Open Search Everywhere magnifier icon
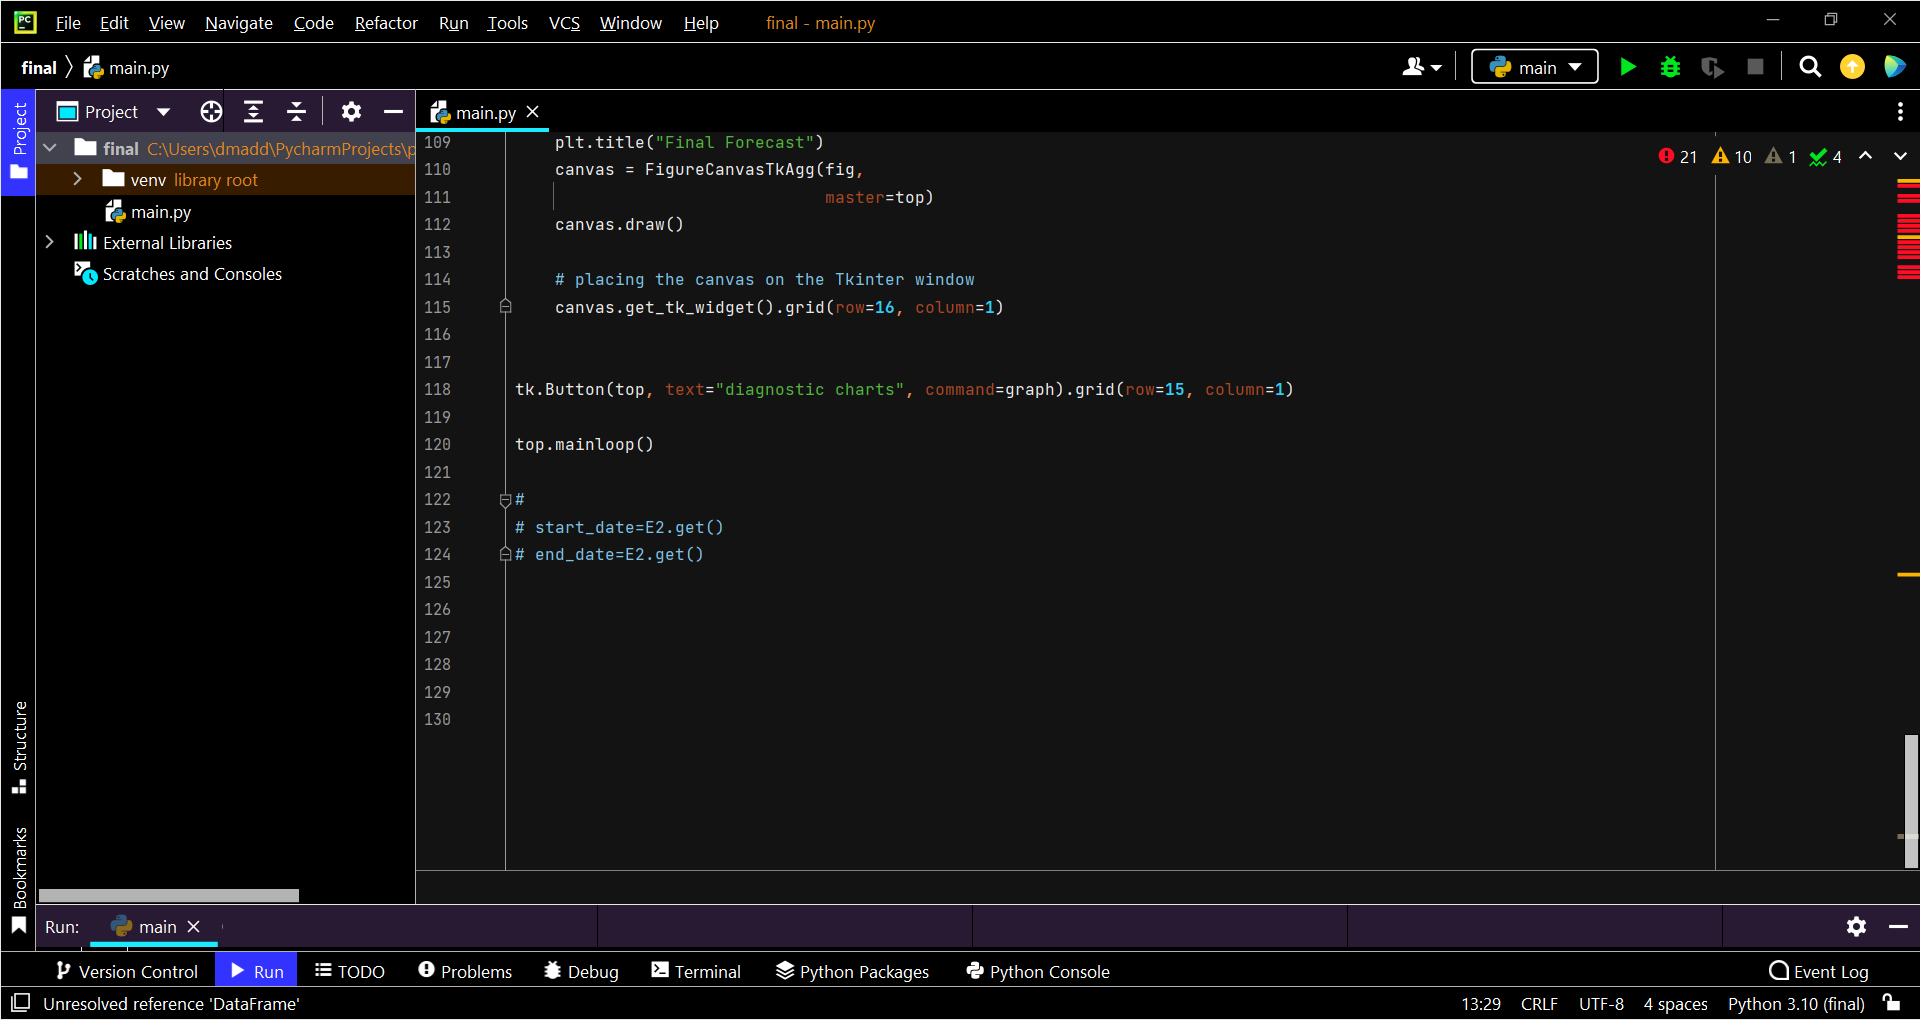This screenshot has height=1020, width=1920. pos(1810,67)
